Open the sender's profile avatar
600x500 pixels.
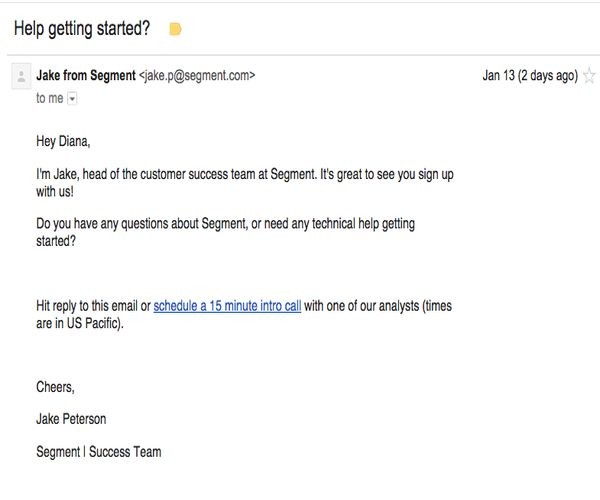pos(21,76)
